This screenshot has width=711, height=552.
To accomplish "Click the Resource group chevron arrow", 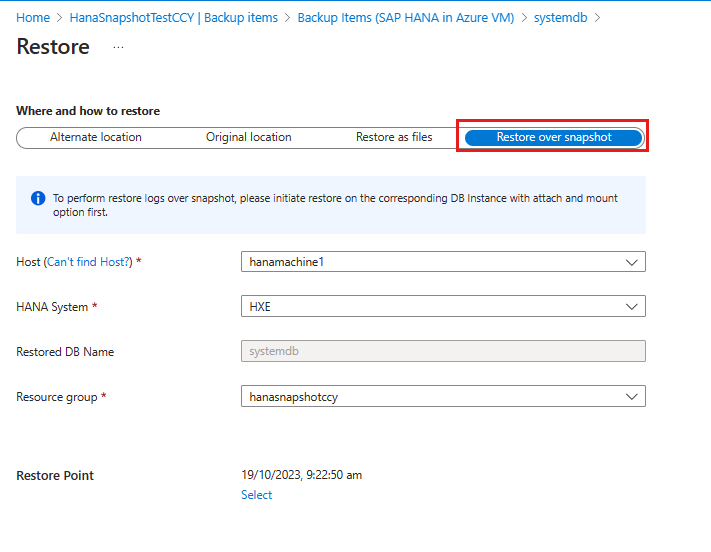I will 632,397.
